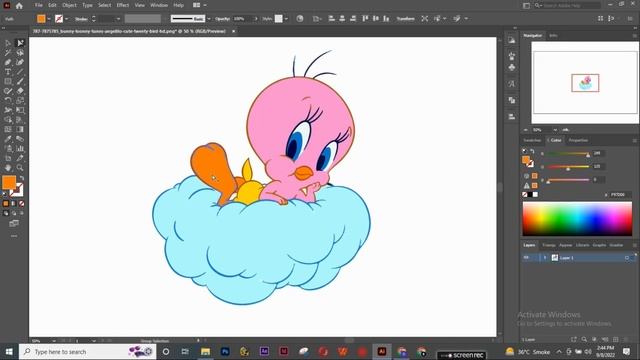640x360 pixels.
Task: Click the Opacity label link
Action: pyautogui.click(x=222, y=19)
